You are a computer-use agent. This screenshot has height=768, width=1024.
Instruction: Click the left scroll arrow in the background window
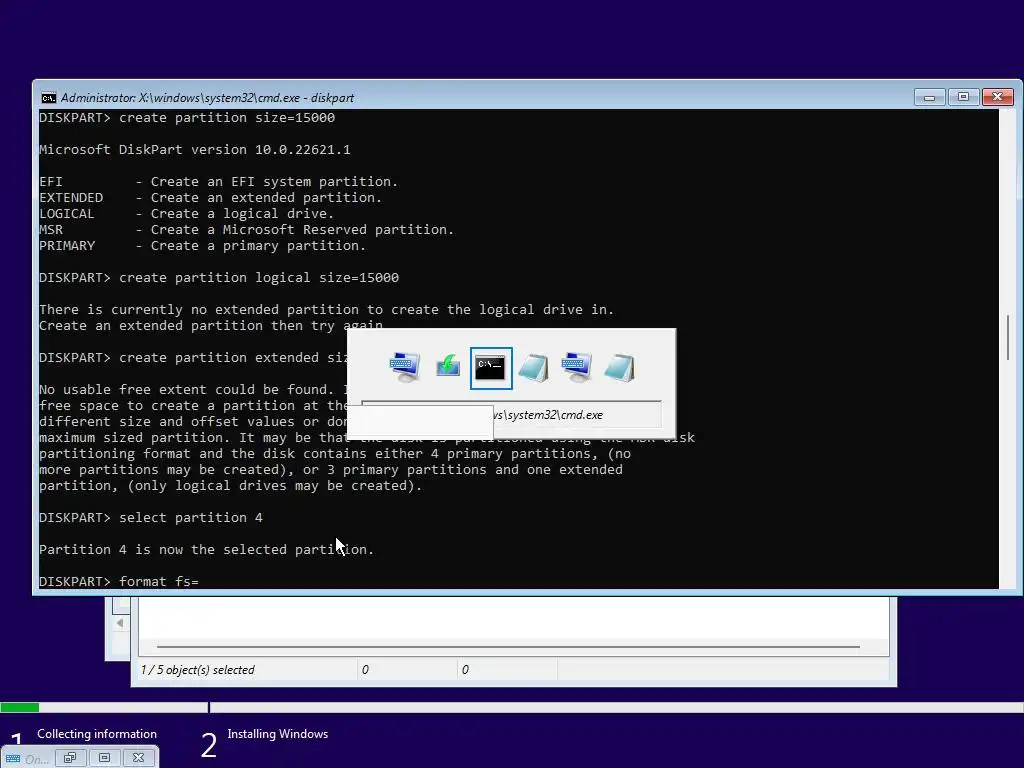[x=120, y=623]
